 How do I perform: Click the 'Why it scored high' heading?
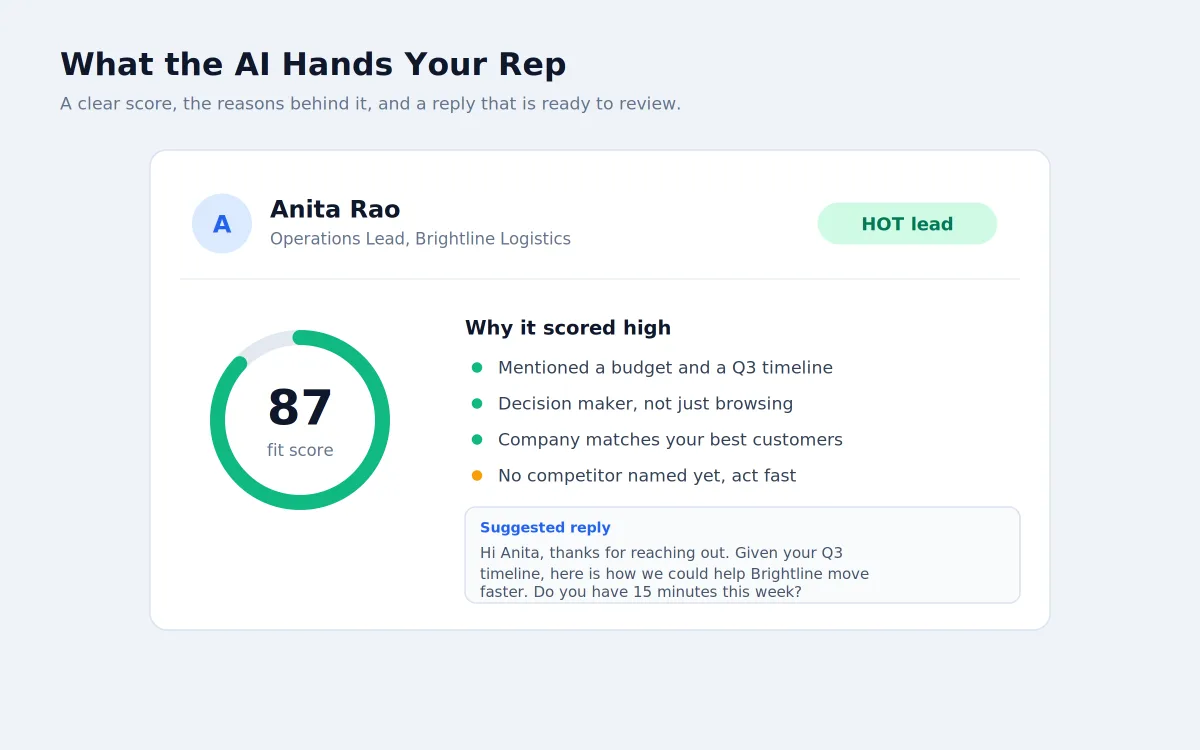(x=568, y=328)
